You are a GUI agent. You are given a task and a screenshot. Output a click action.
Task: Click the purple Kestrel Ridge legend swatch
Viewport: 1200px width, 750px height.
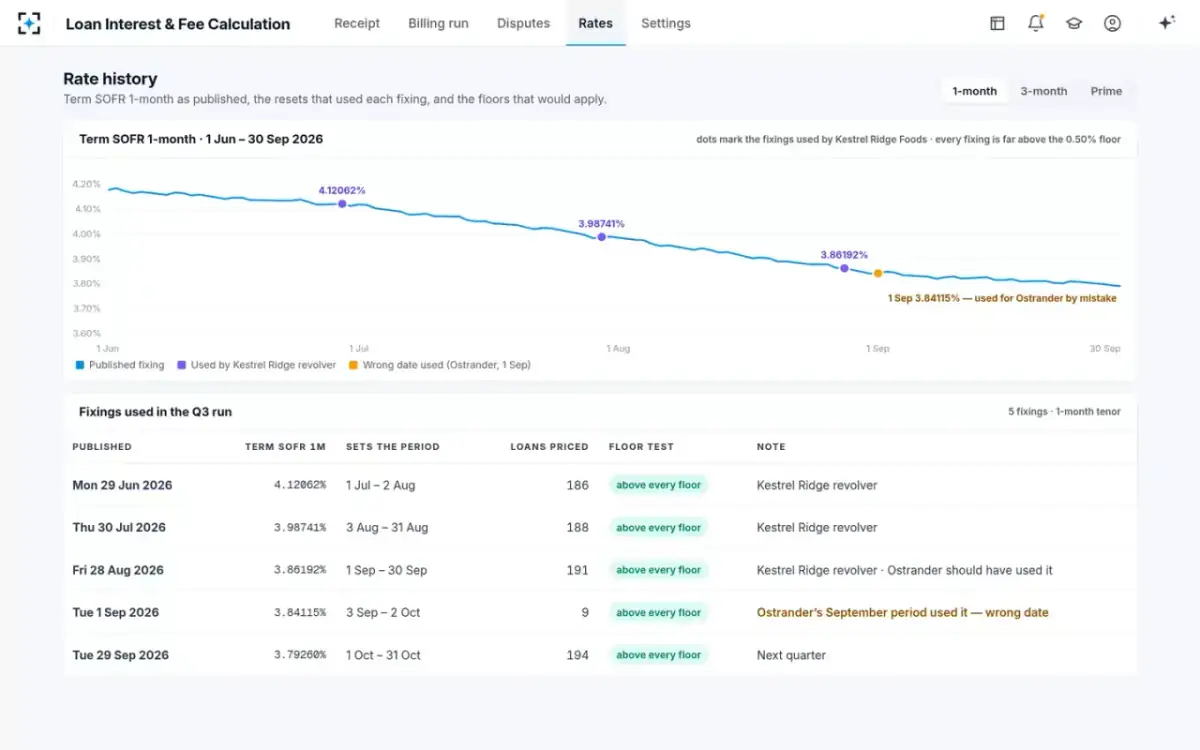pyautogui.click(x=182, y=365)
